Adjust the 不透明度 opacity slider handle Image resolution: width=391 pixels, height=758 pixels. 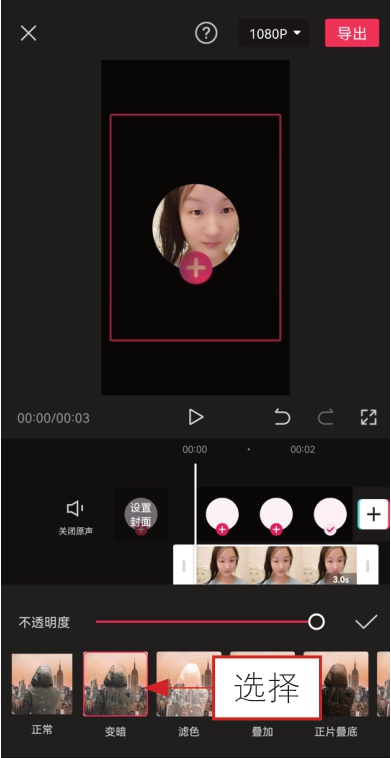(316, 622)
